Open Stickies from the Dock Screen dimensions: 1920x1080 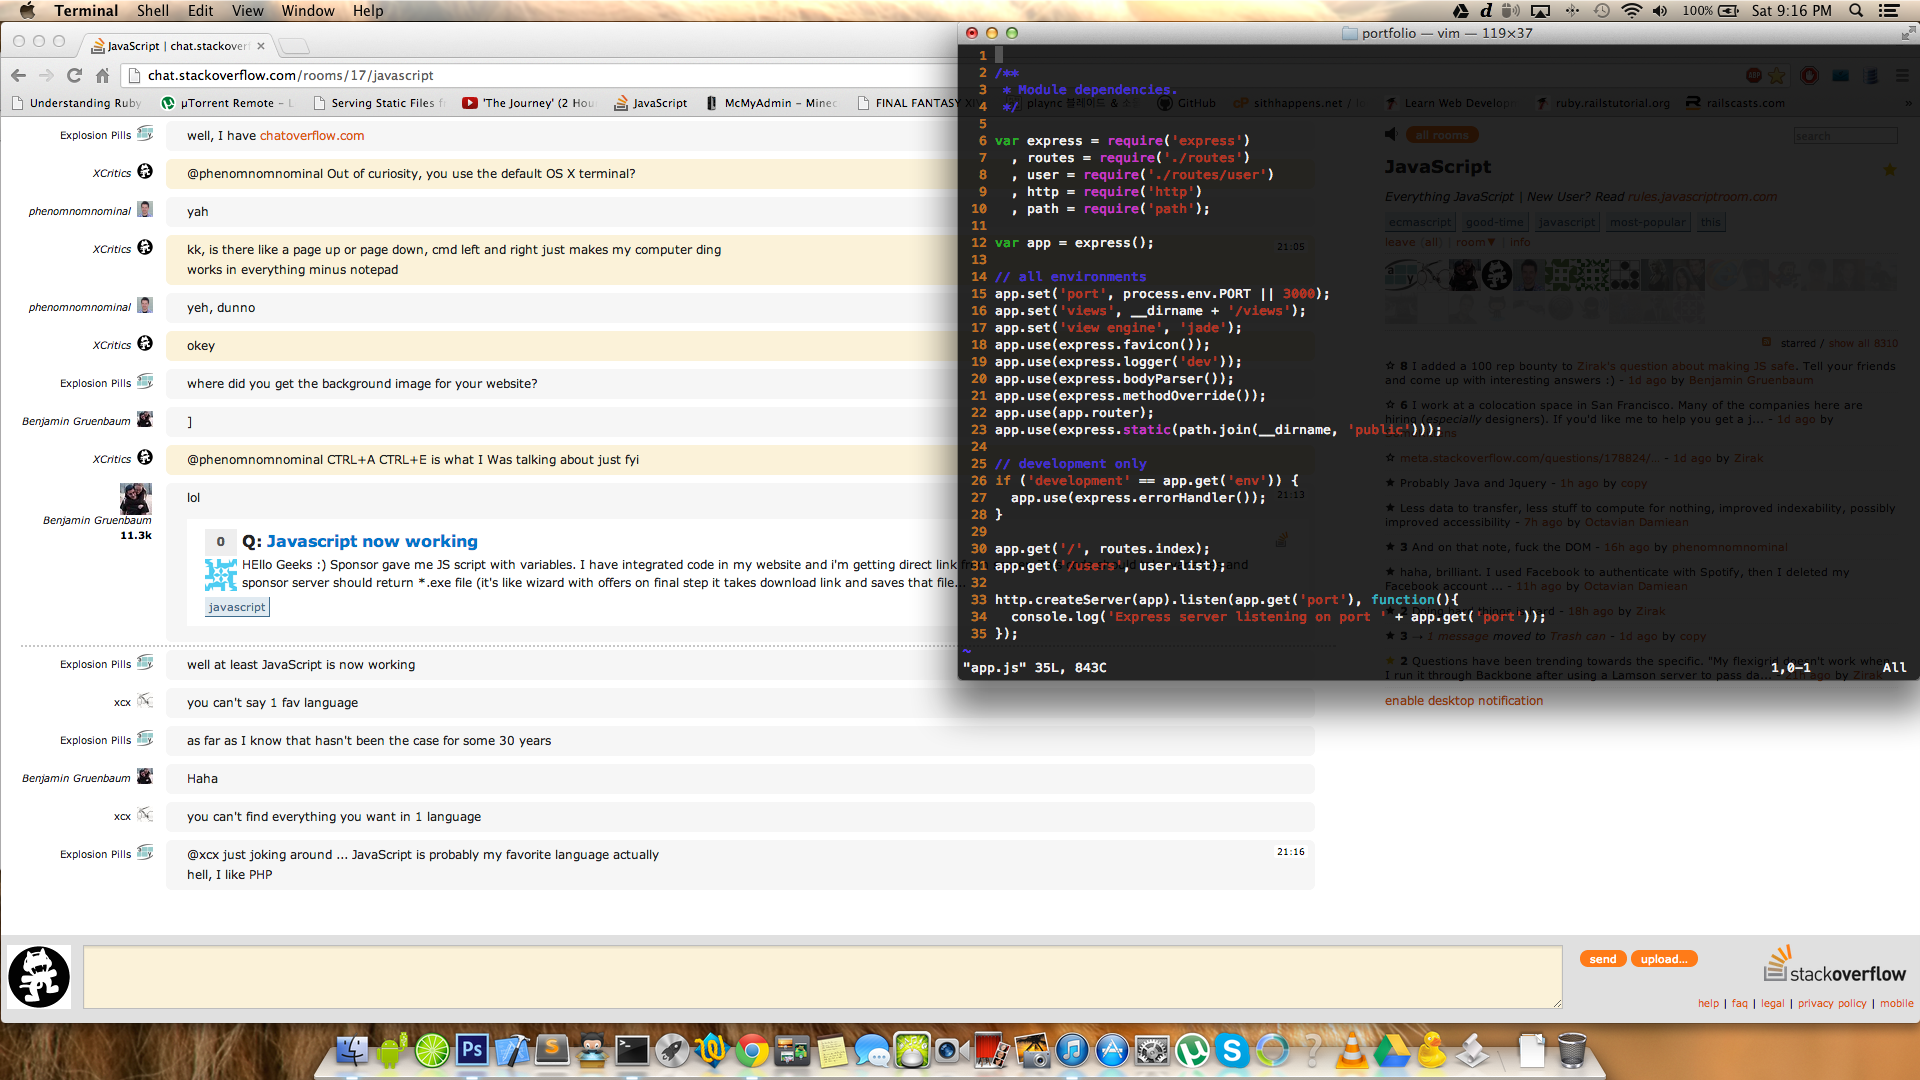click(832, 1050)
